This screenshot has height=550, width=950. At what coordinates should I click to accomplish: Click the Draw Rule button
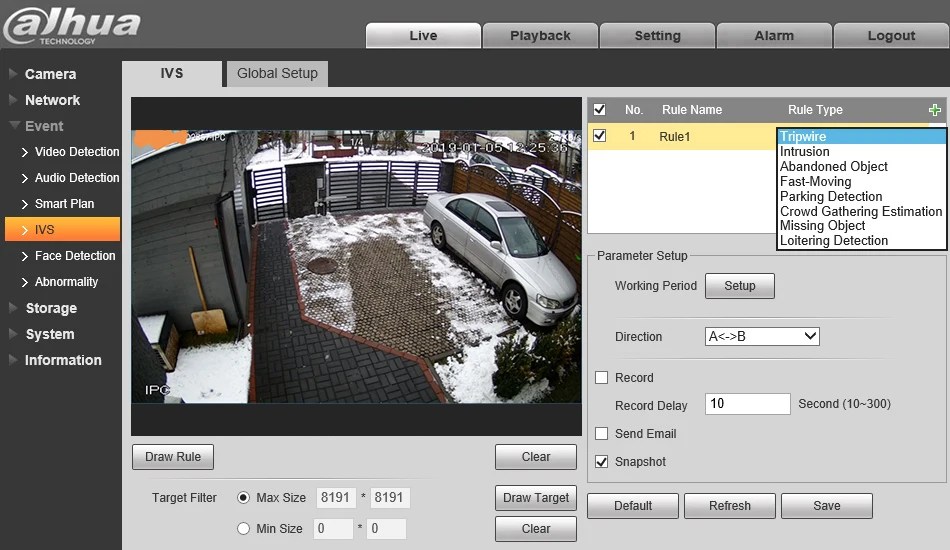173,457
